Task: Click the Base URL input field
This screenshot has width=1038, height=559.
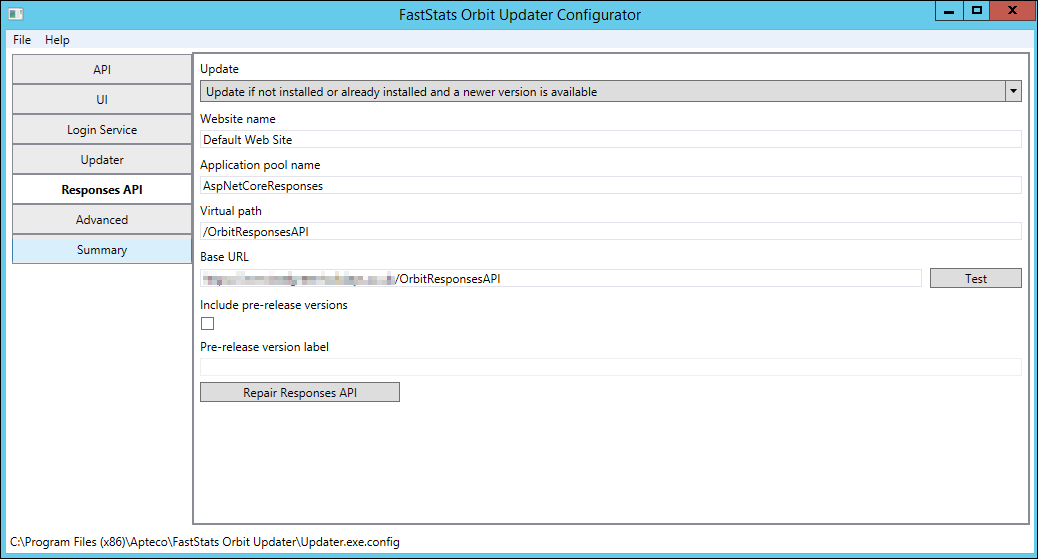Action: (561, 278)
